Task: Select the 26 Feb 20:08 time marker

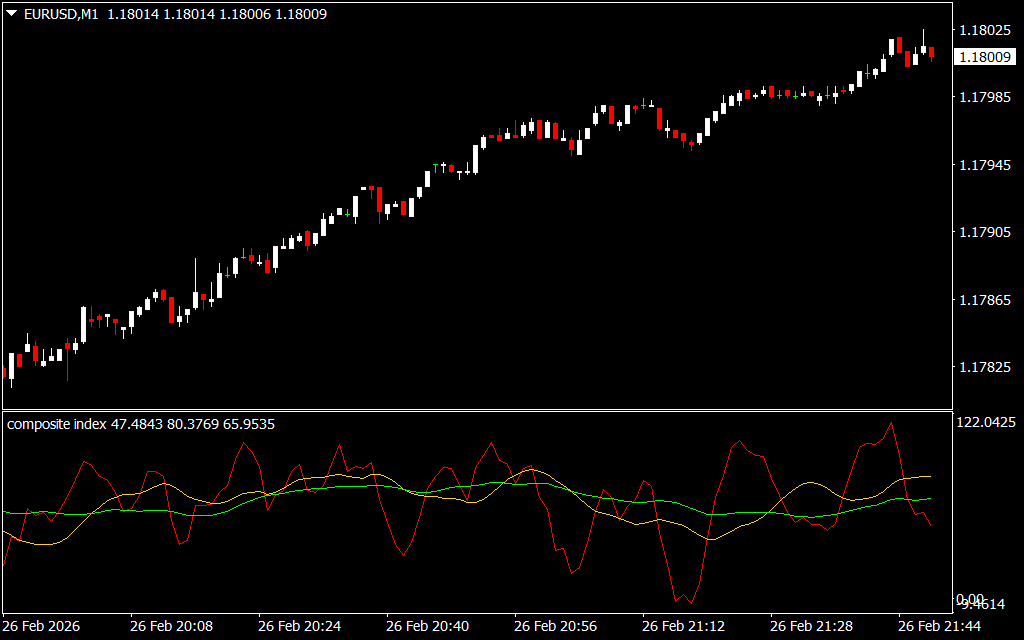Action: coord(171,626)
